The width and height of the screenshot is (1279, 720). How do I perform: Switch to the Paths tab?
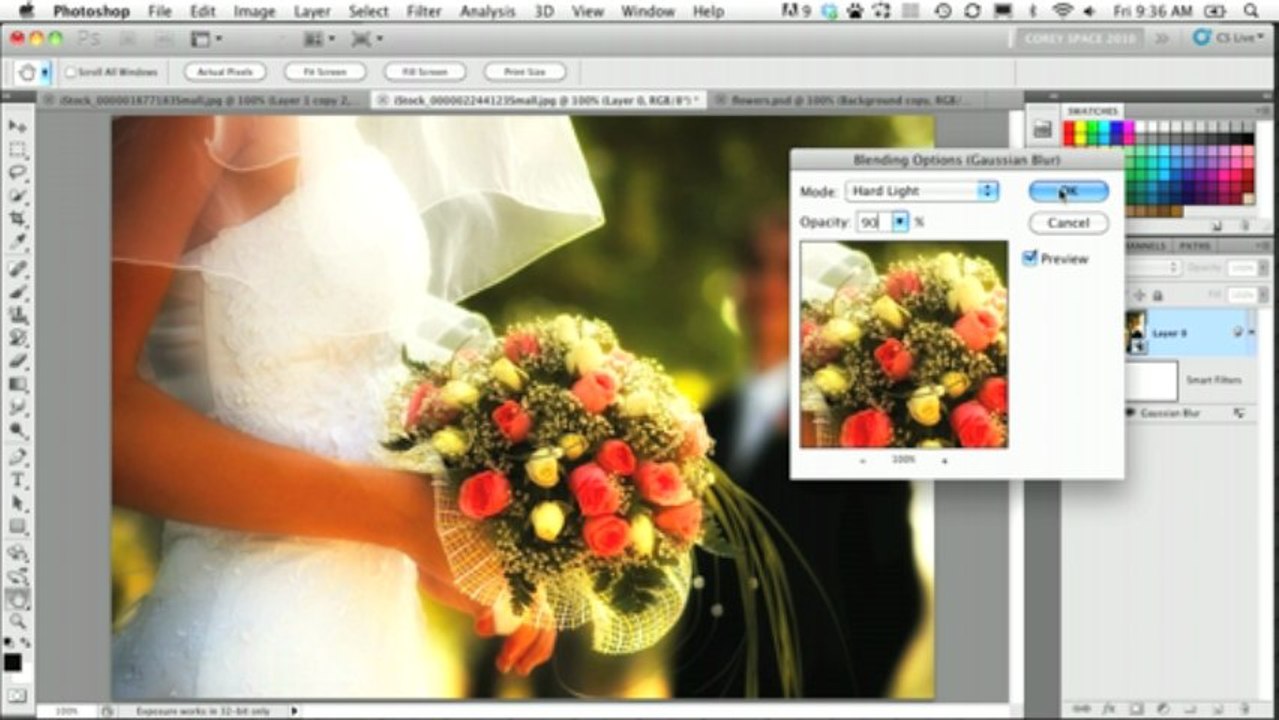click(1195, 245)
